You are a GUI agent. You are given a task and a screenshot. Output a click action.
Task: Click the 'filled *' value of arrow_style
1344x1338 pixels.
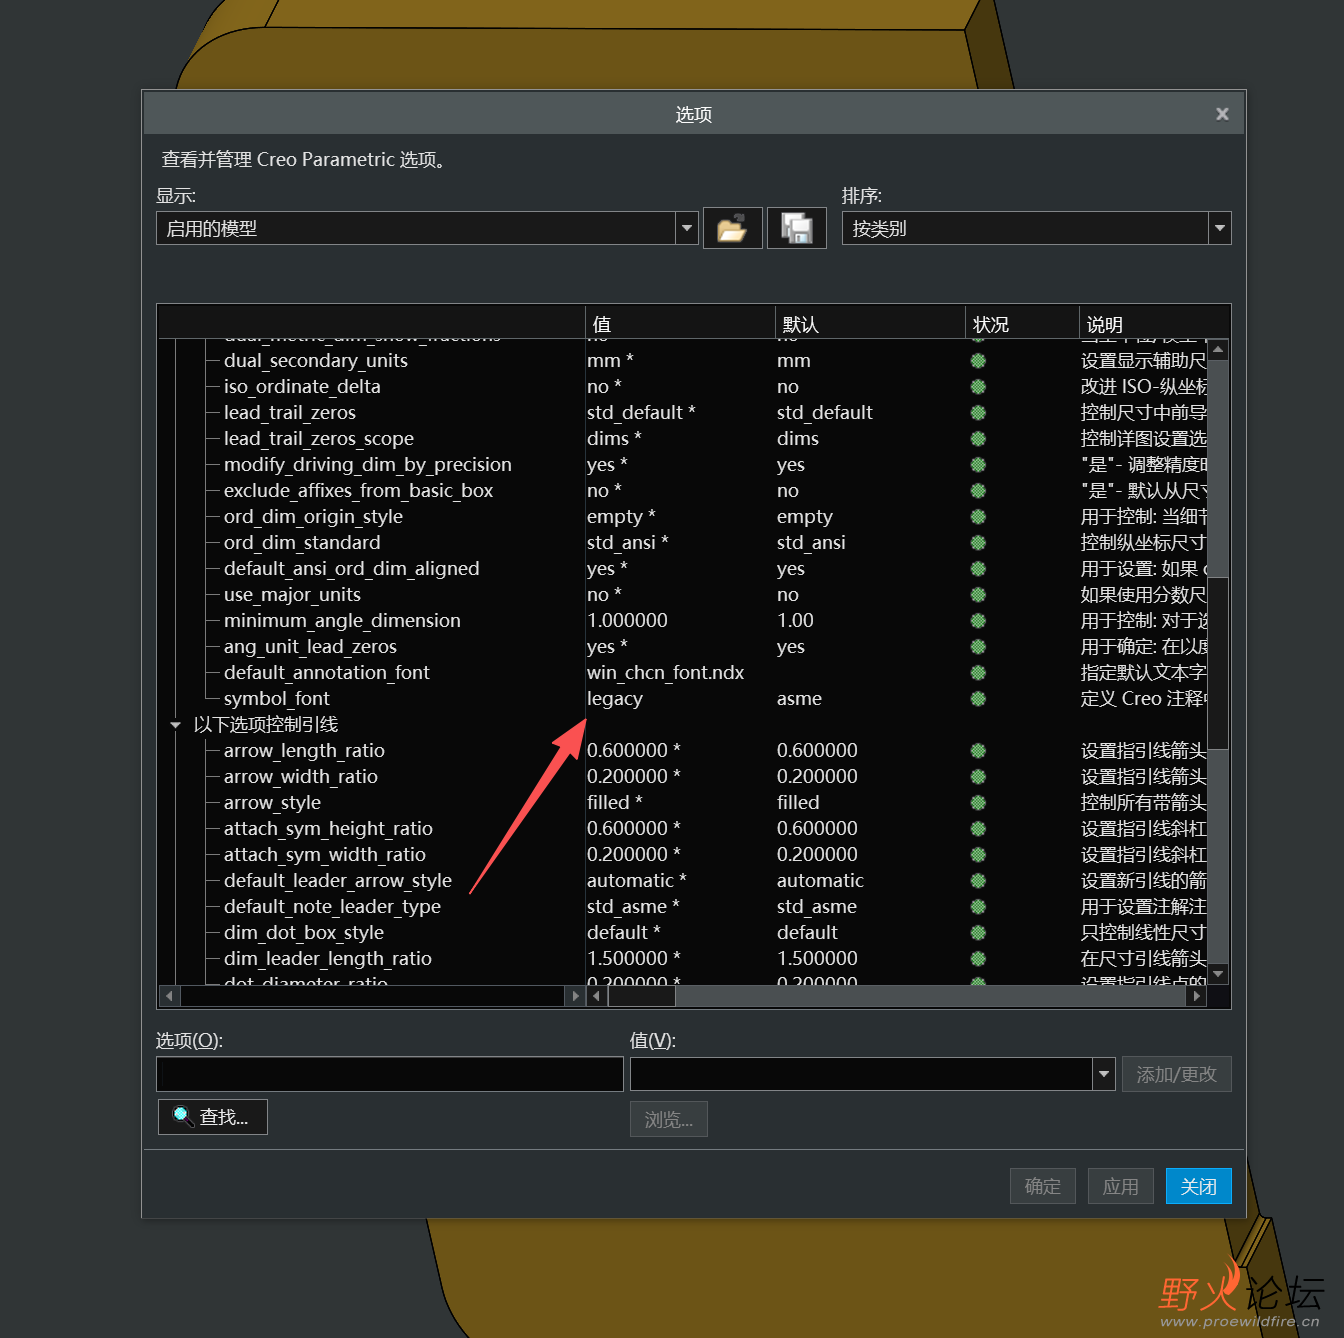point(615,803)
